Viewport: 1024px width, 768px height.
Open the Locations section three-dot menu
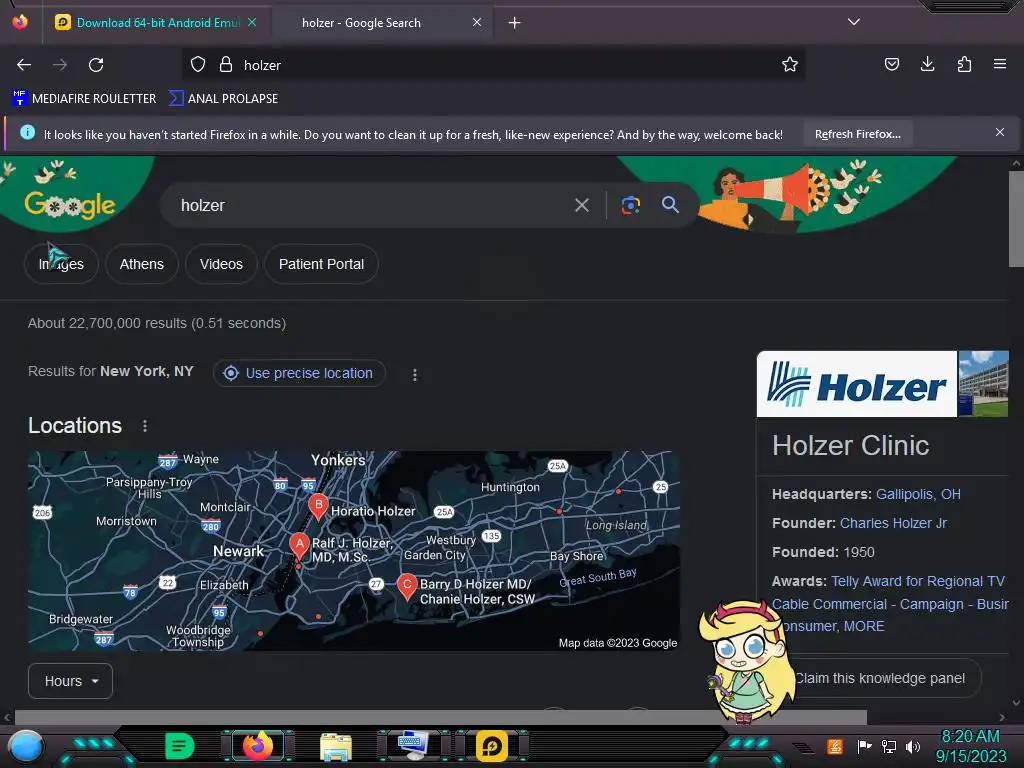tap(145, 426)
